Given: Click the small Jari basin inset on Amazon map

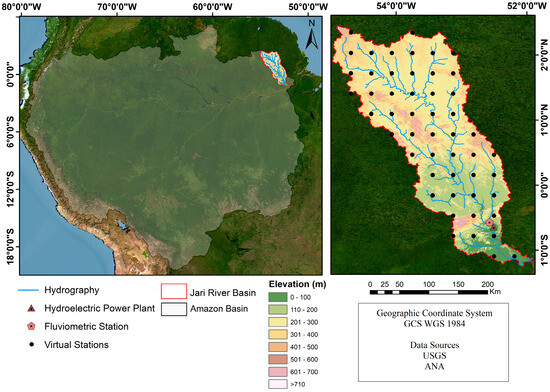Looking at the screenshot, I should click(x=275, y=69).
